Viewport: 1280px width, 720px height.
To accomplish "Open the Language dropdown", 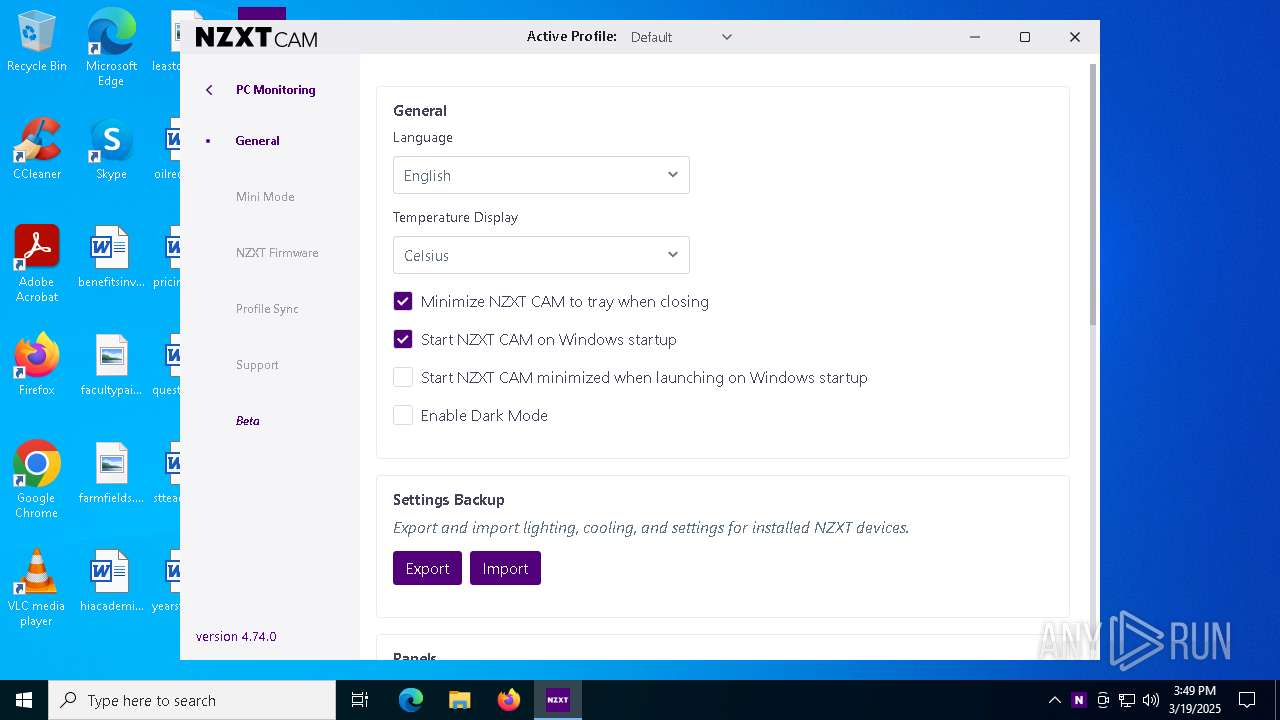I will (541, 175).
